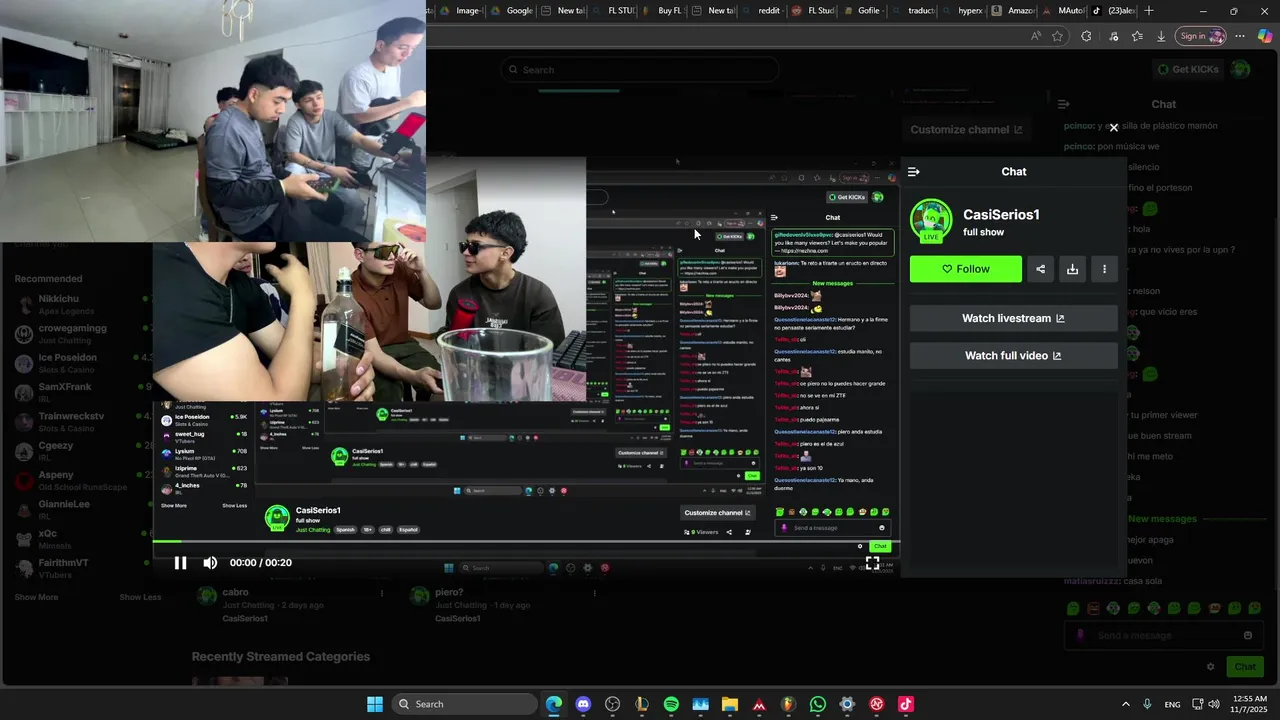
Task: Switch to the Amazon browser tab
Action: pyautogui.click(x=1010, y=11)
